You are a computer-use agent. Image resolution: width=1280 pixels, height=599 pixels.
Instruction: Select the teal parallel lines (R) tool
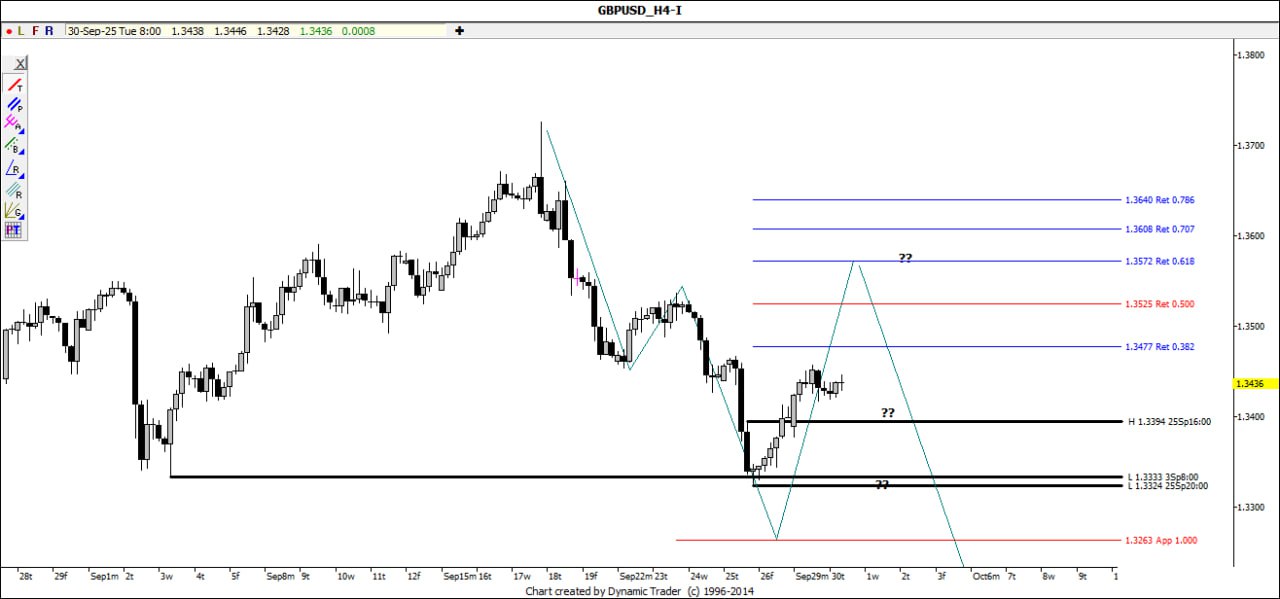(14, 189)
